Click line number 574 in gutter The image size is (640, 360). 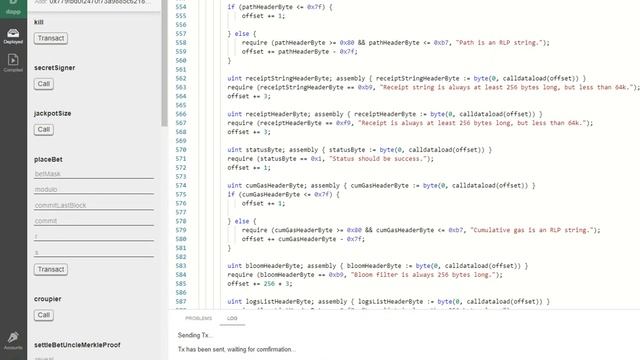(181, 186)
